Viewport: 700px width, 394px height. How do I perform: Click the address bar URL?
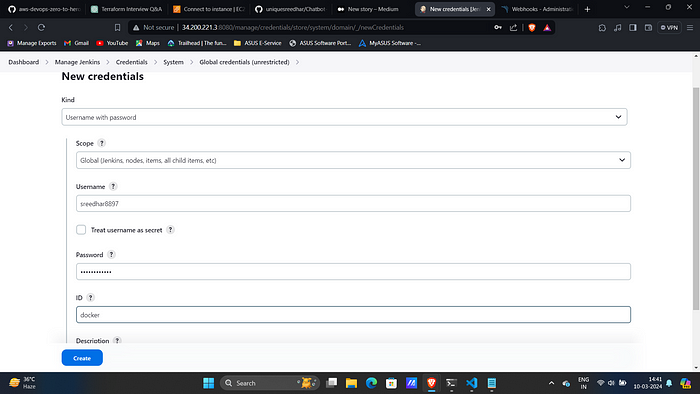[x=293, y=27]
